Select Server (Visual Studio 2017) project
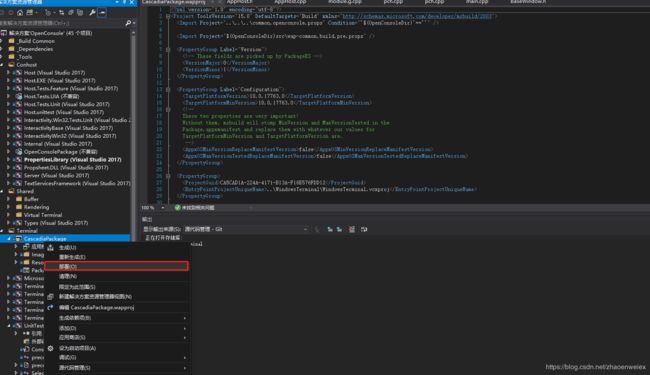650x375 pixels. [x=56, y=175]
